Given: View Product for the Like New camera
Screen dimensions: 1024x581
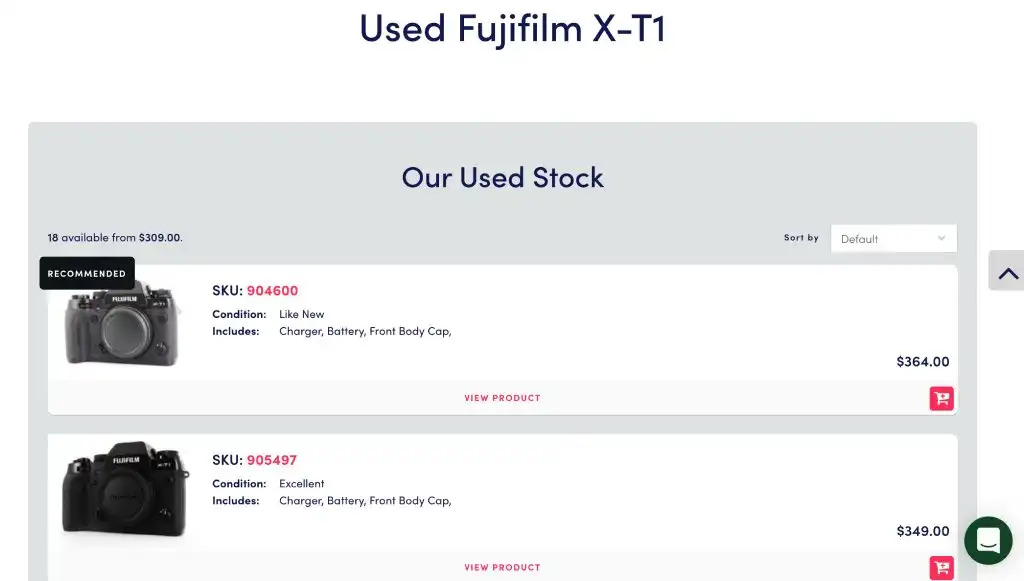Looking at the screenshot, I should click(502, 398).
